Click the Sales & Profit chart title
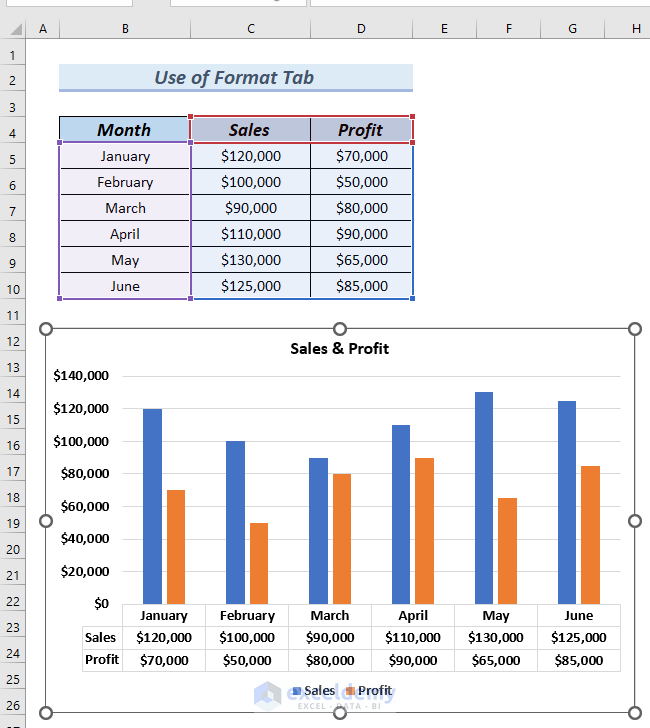The width and height of the screenshot is (650, 728). [x=339, y=349]
